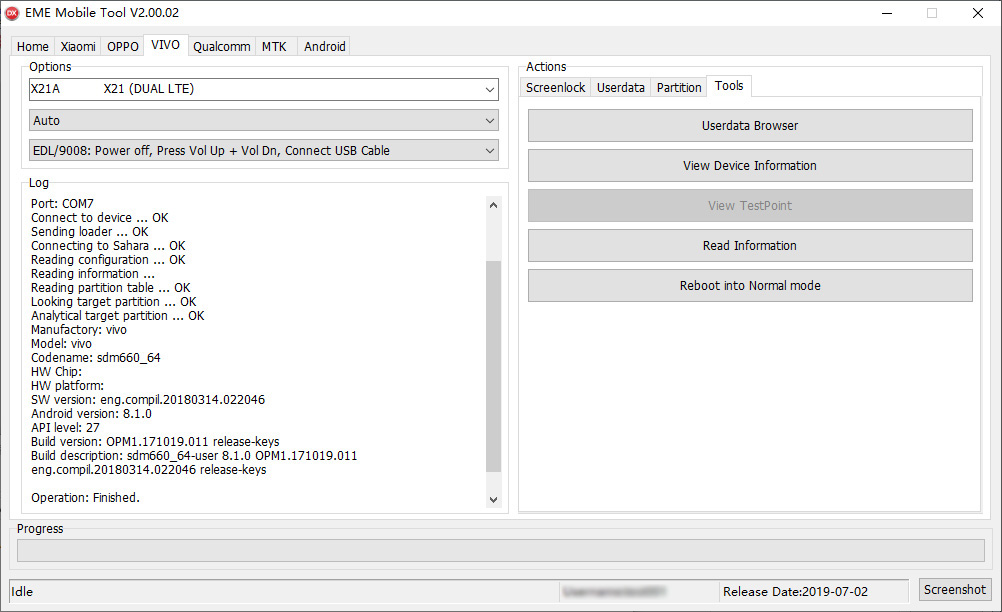Click the Idle status bar text
This screenshot has width=1002, height=612.
pyautogui.click(x=22, y=592)
